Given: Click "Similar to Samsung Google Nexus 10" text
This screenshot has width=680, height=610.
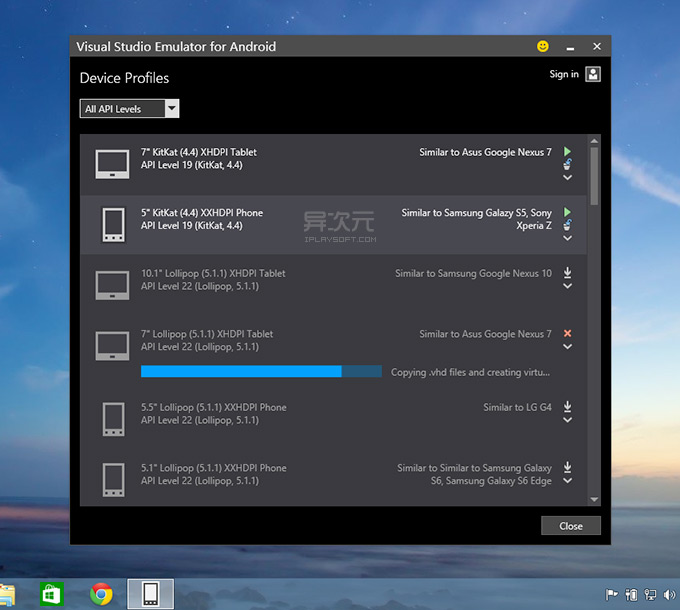Looking at the screenshot, I should tap(473, 274).
